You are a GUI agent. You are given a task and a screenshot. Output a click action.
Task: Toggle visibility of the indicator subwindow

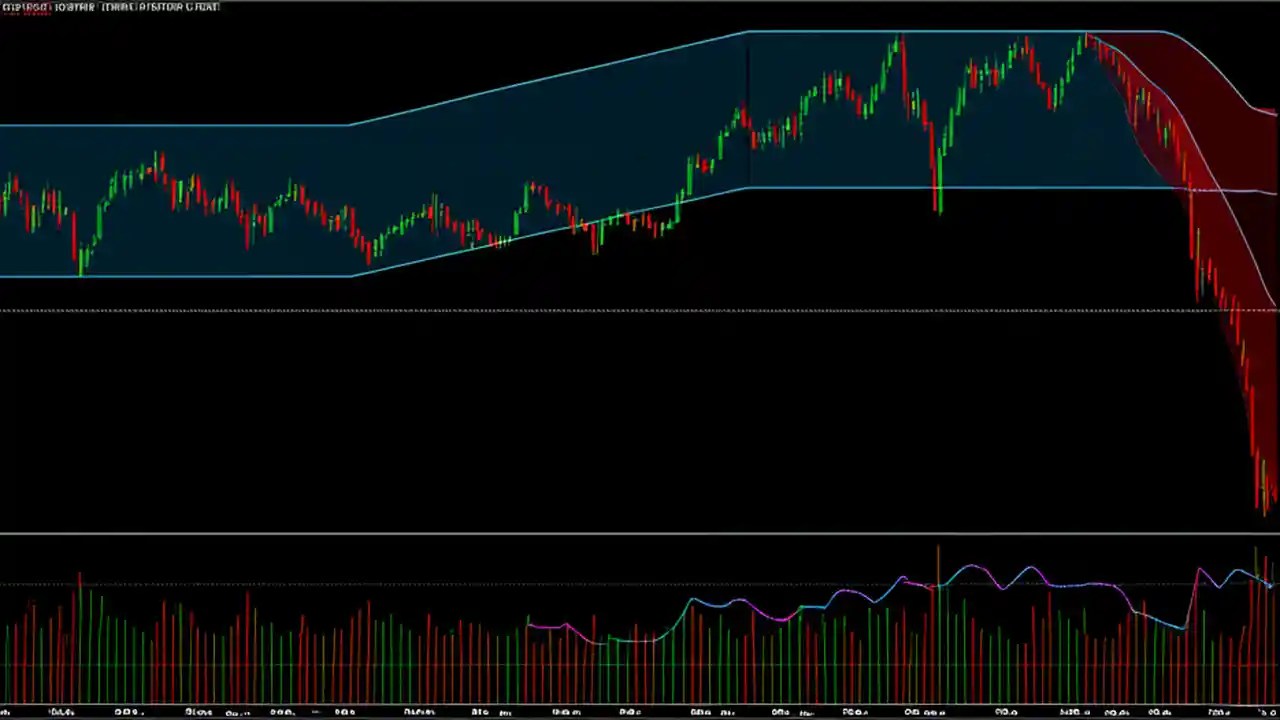point(640,532)
